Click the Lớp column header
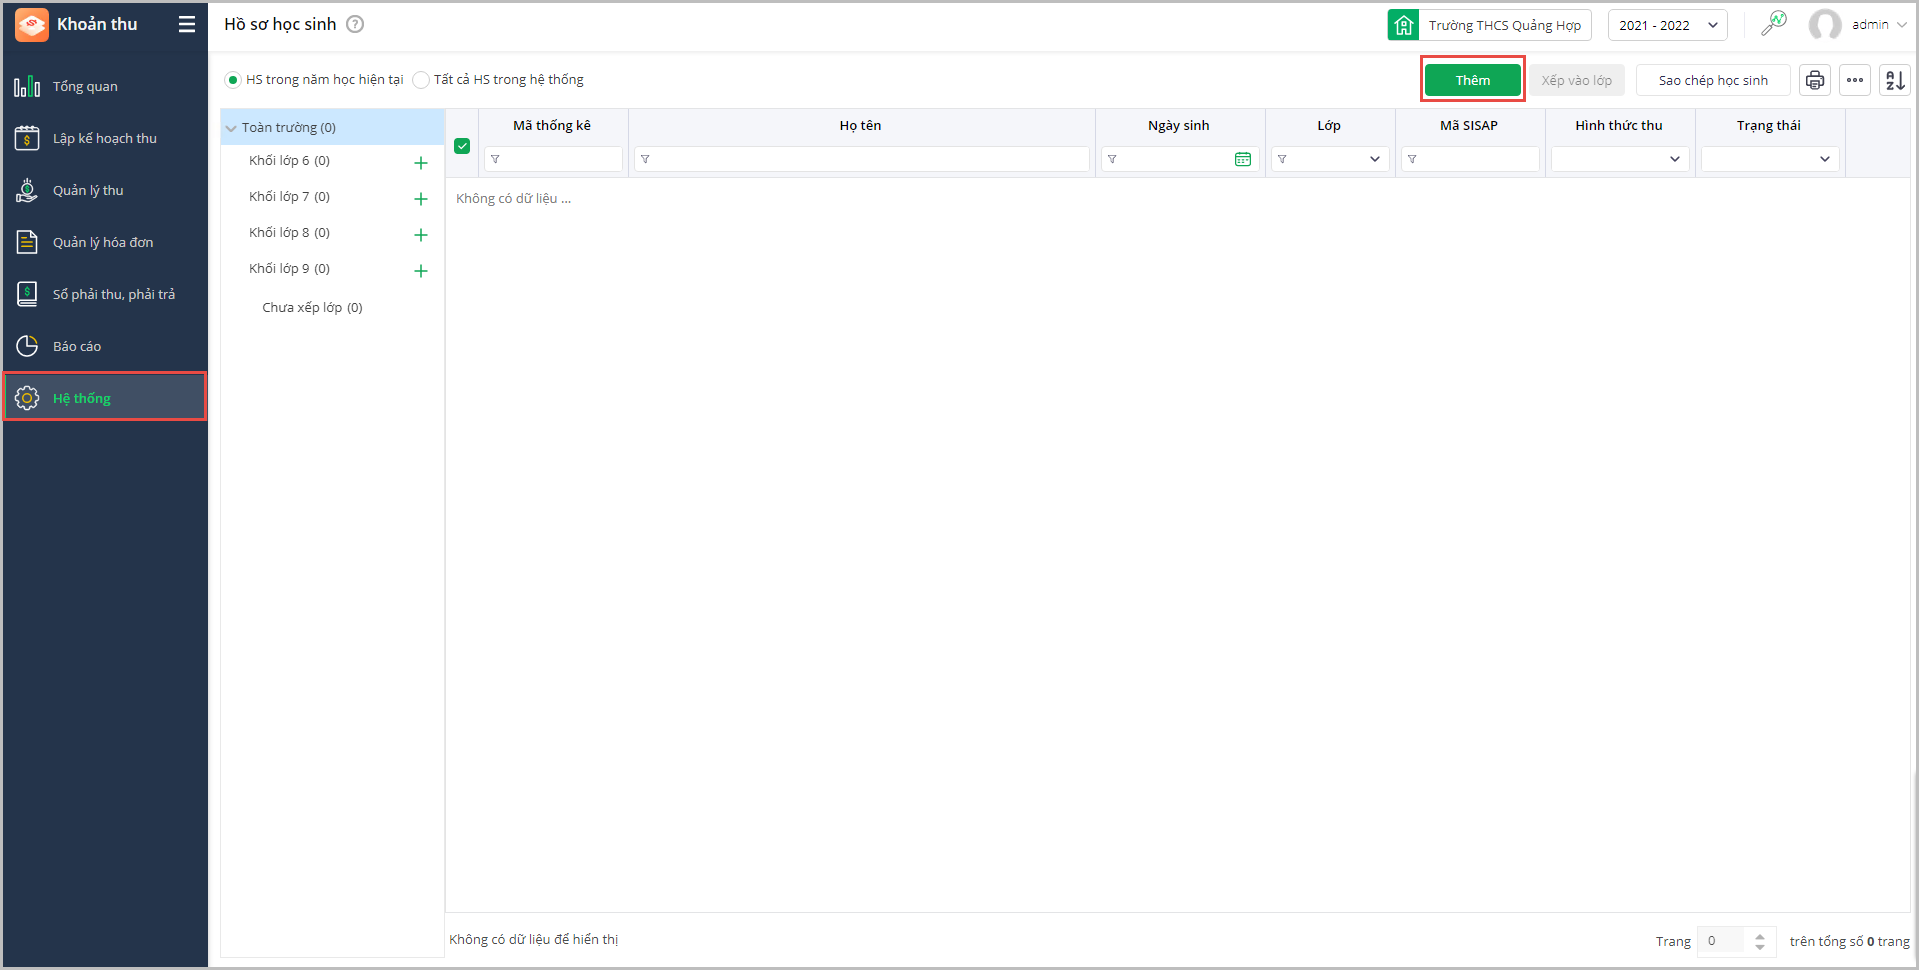The width and height of the screenshot is (1919, 970). 1329,126
